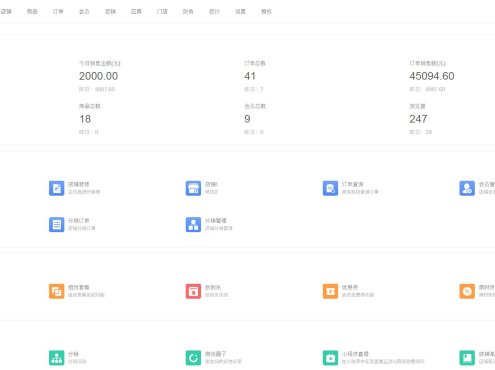Click the 商品总数 label above 18
Image resolution: width=495 pixels, height=370 pixels.
[x=90, y=106]
